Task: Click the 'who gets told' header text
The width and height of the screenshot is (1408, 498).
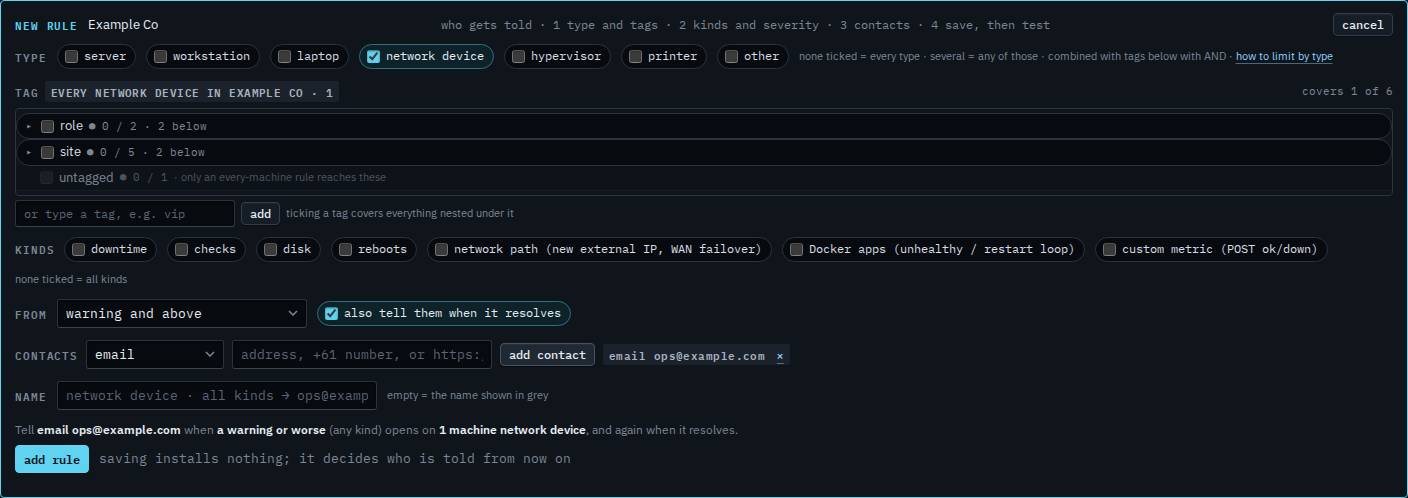Action: pyautogui.click(x=486, y=25)
